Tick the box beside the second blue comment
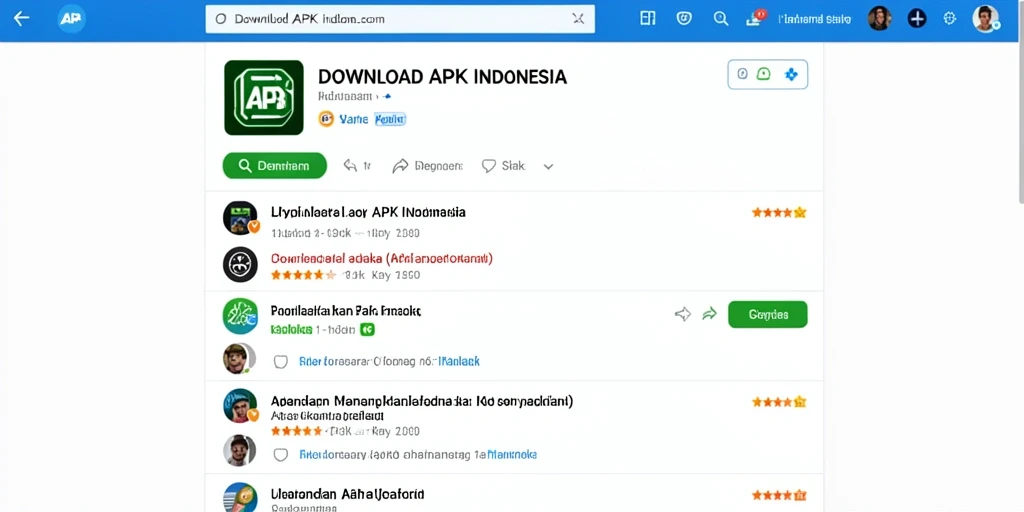The height and width of the screenshot is (512, 1024). tap(281, 455)
